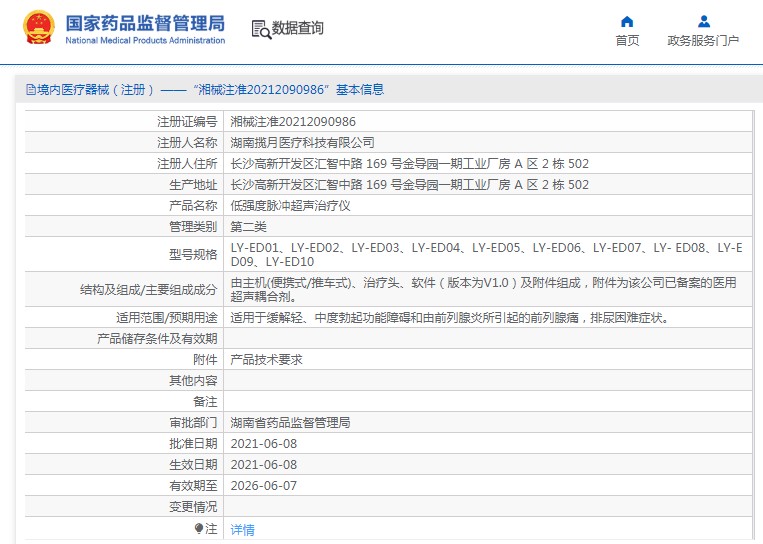Open the 详情 link
This screenshot has width=763, height=544.
(x=242, y=529)
